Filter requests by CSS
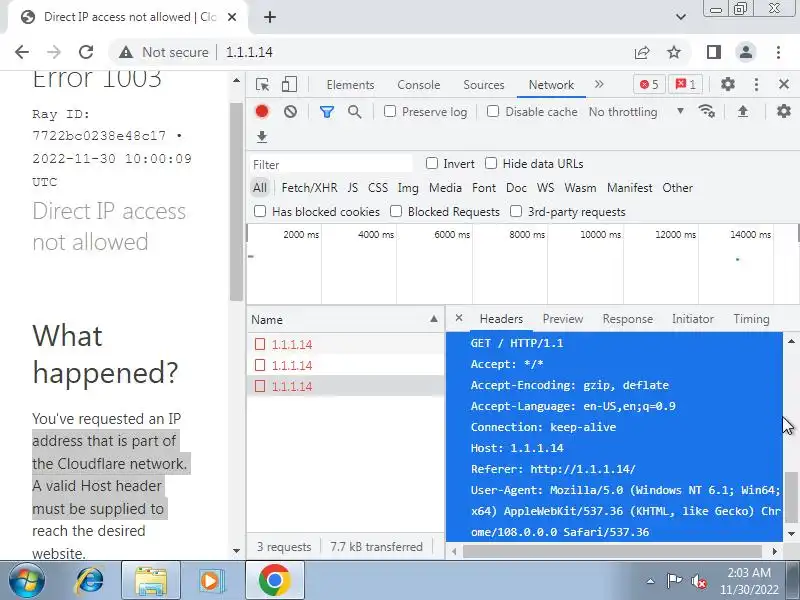This screenshot has height=600, width=800. pos(378,188)
